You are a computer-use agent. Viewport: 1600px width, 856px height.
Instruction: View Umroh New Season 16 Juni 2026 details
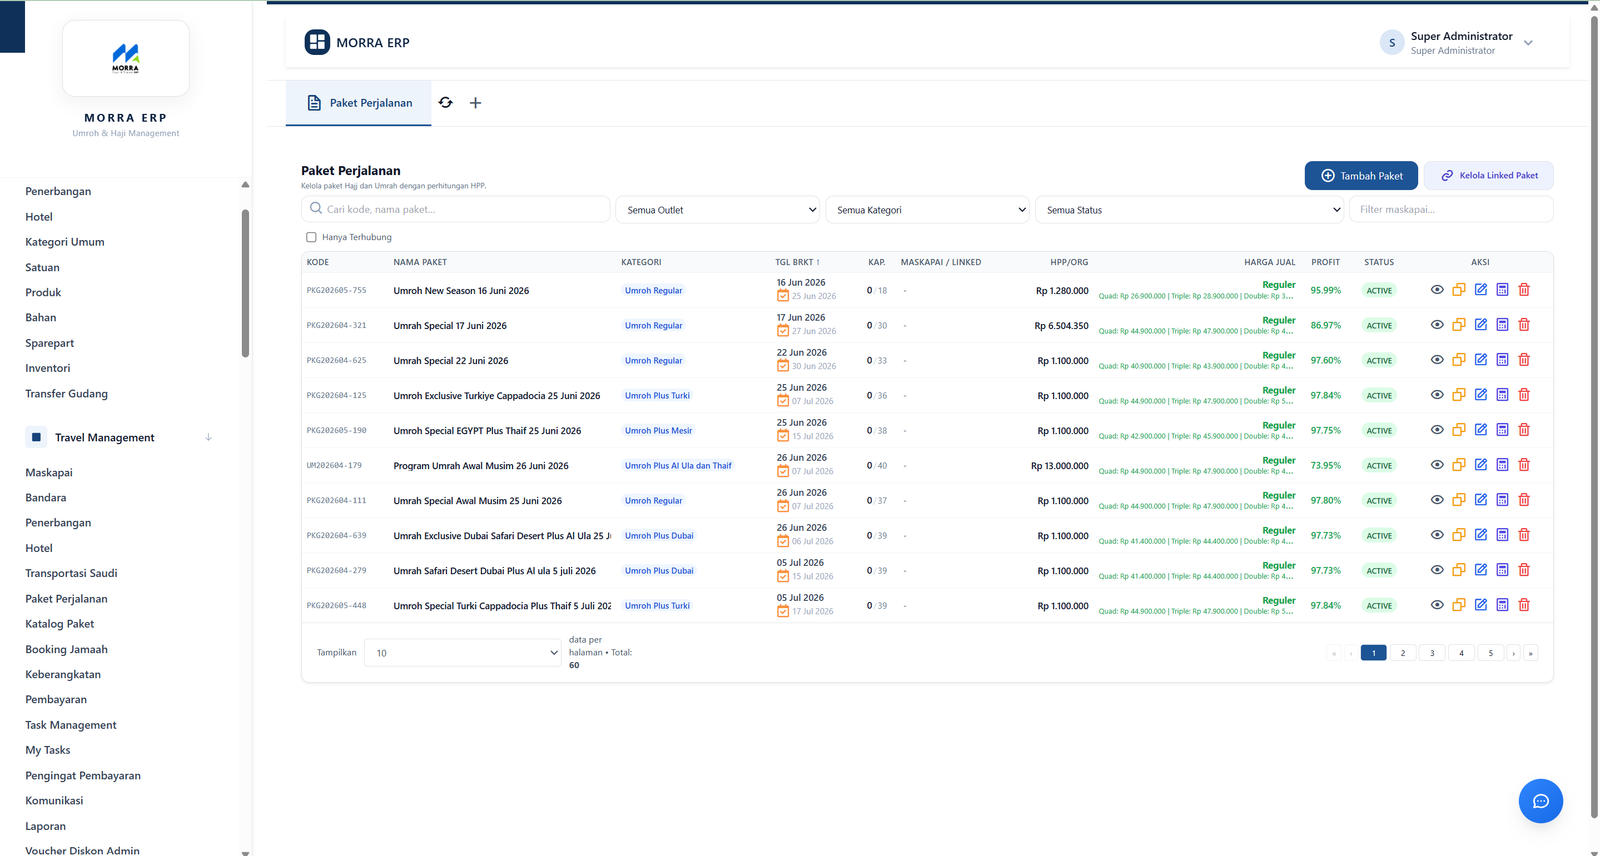pos(1437,290)
